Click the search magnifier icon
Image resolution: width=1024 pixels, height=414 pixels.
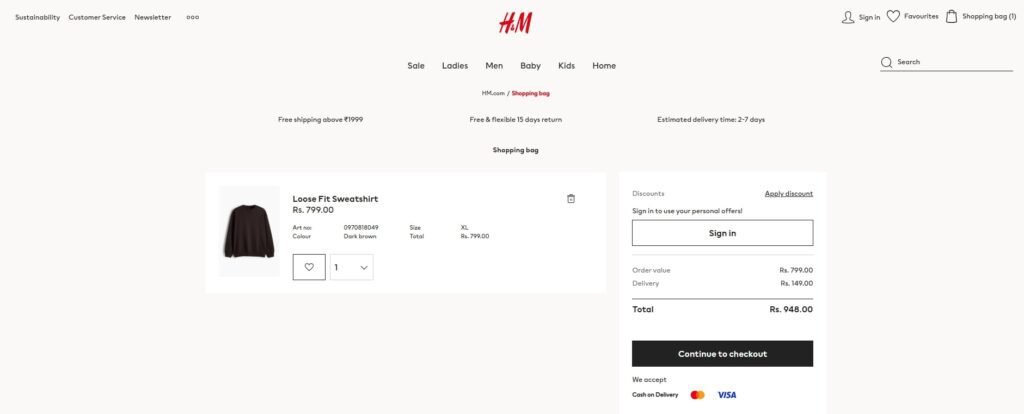click(x=886, y=62)
